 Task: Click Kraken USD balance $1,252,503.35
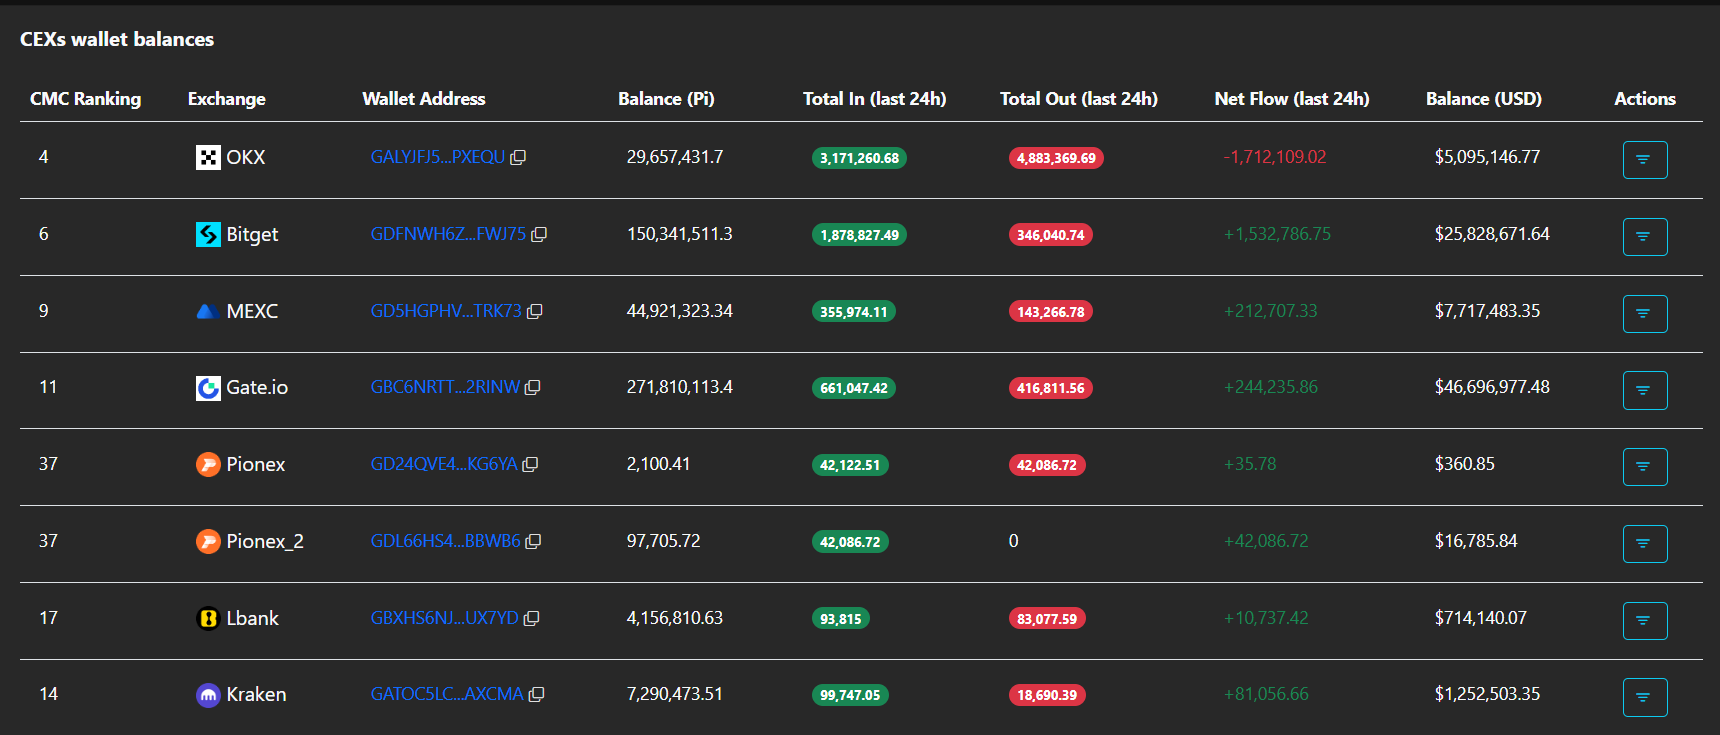tap(1488, 694)
